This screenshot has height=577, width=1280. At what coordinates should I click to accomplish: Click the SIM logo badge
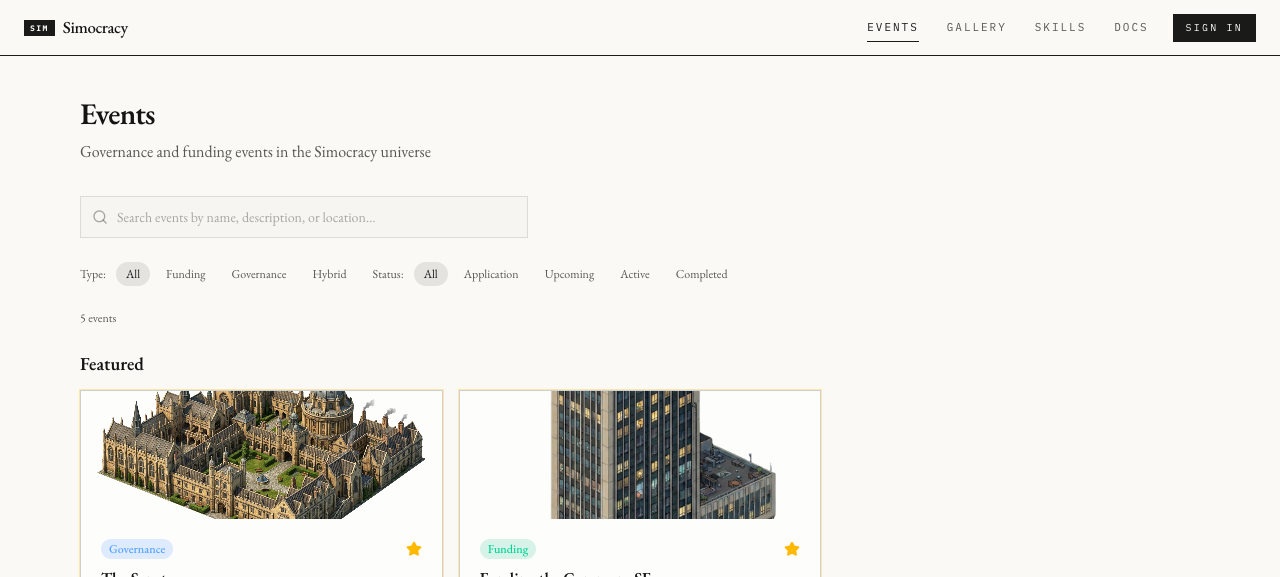tap(39, 28)
